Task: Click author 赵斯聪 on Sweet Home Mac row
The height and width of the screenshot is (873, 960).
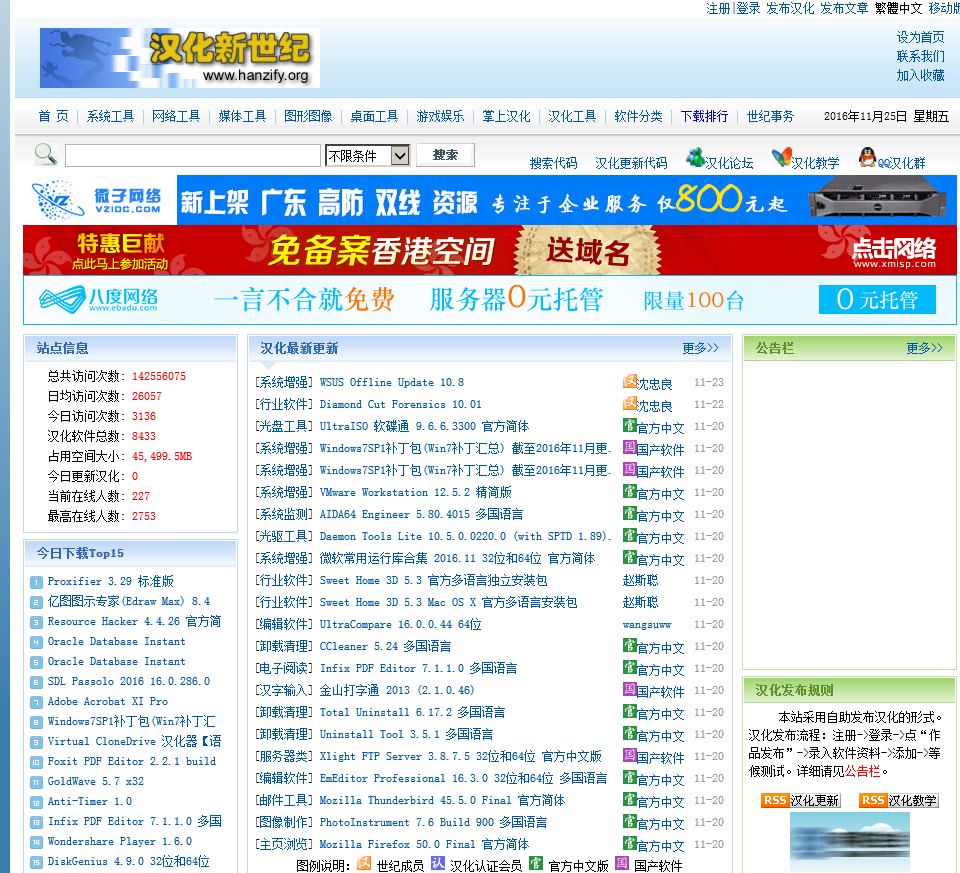Action: click(x=640, y=603)
